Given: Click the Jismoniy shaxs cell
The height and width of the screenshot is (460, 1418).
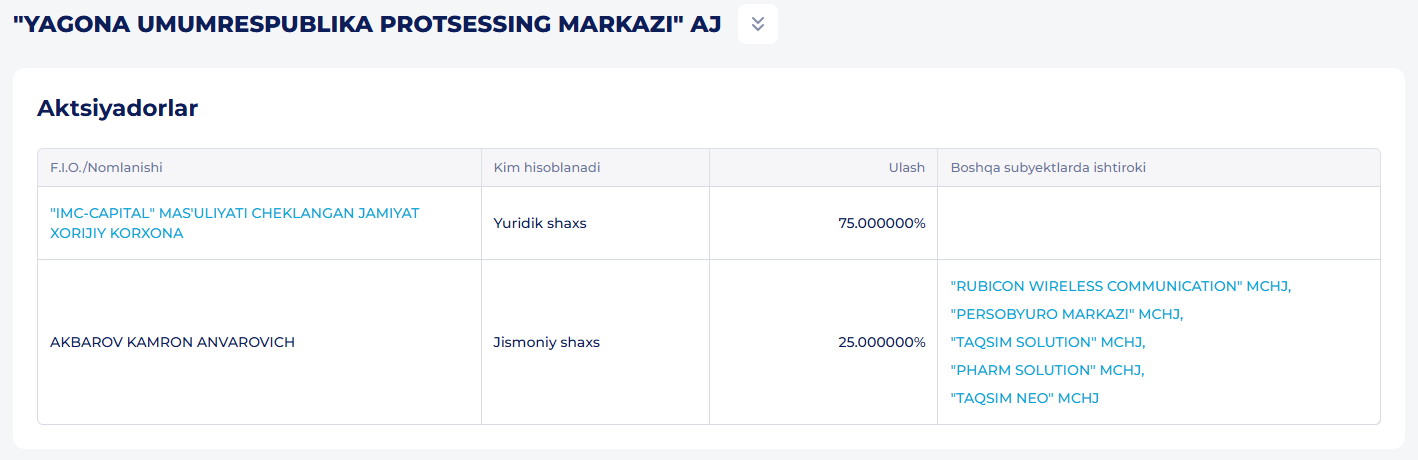Looking at the screenshot, I should pyautogui.click(x=546, y=342).
